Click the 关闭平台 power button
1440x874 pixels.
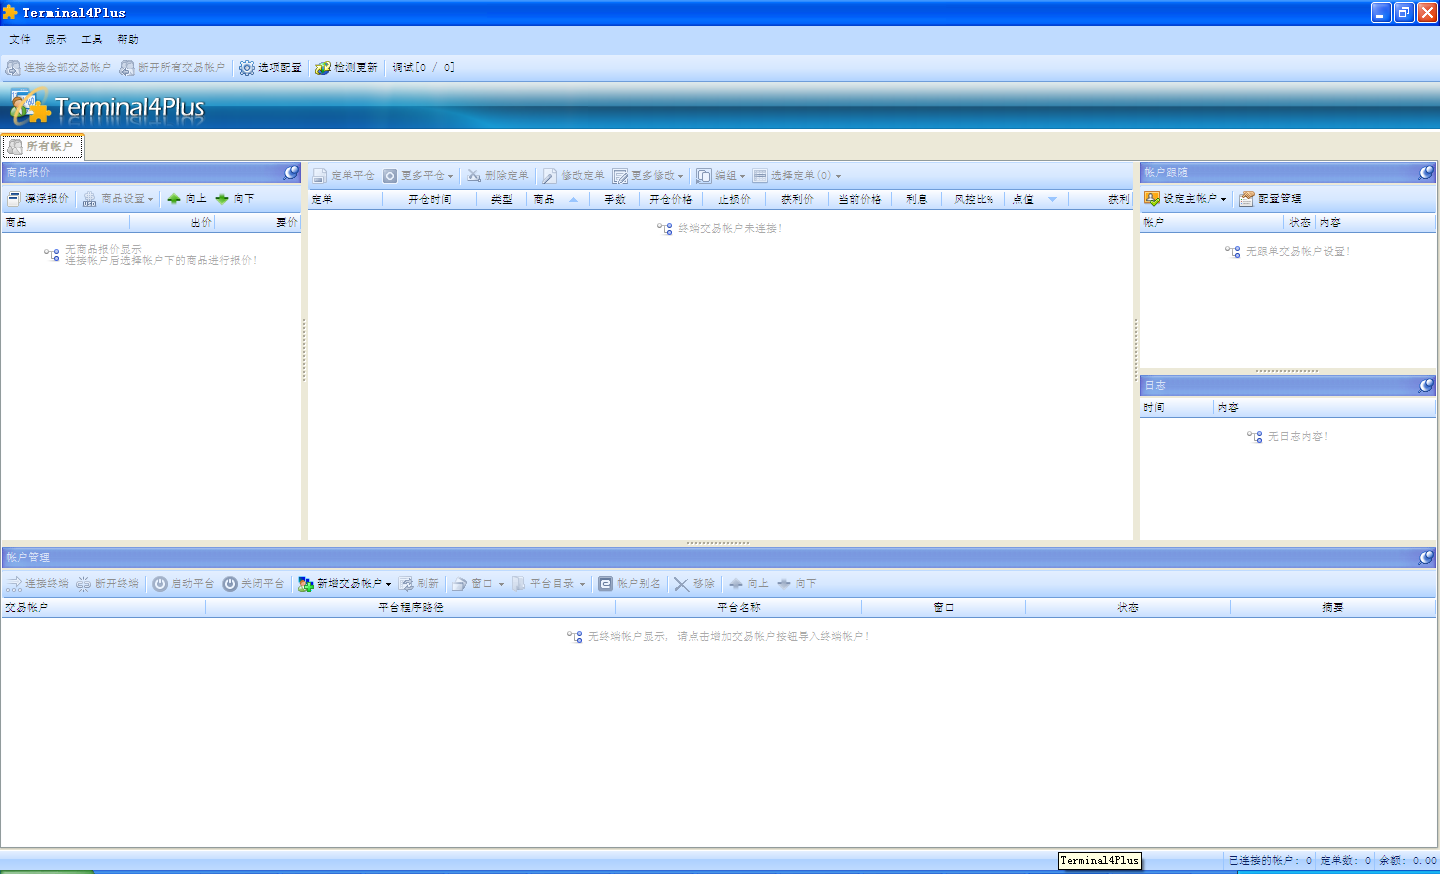[253, 584]
